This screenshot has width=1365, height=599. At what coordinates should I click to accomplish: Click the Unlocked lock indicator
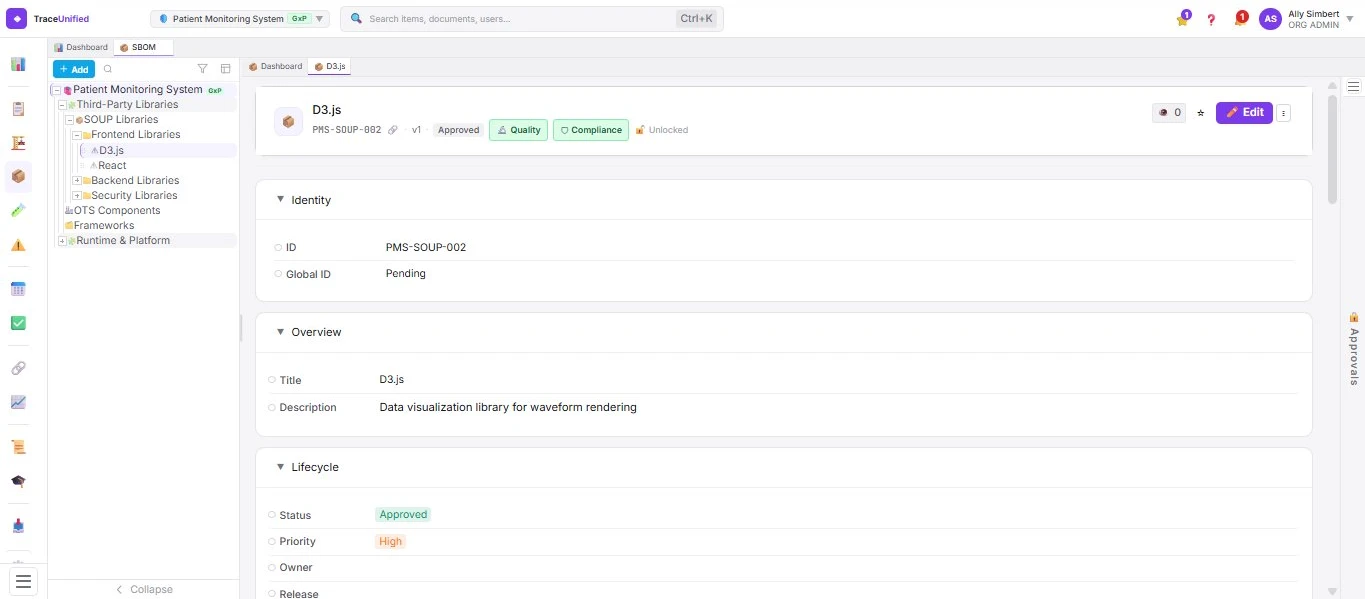point(662,130)
